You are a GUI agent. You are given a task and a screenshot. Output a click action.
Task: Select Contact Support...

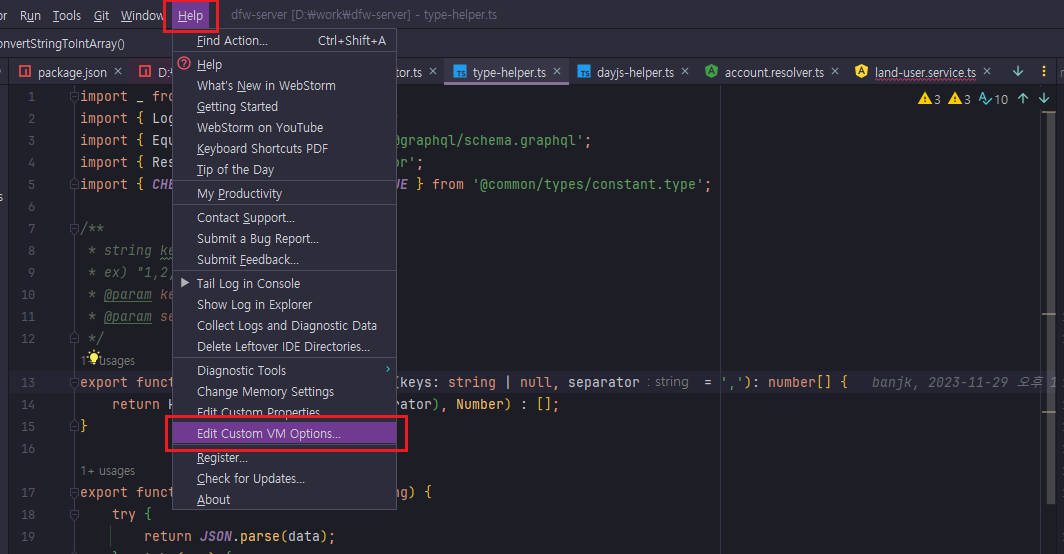click(284, 218)
